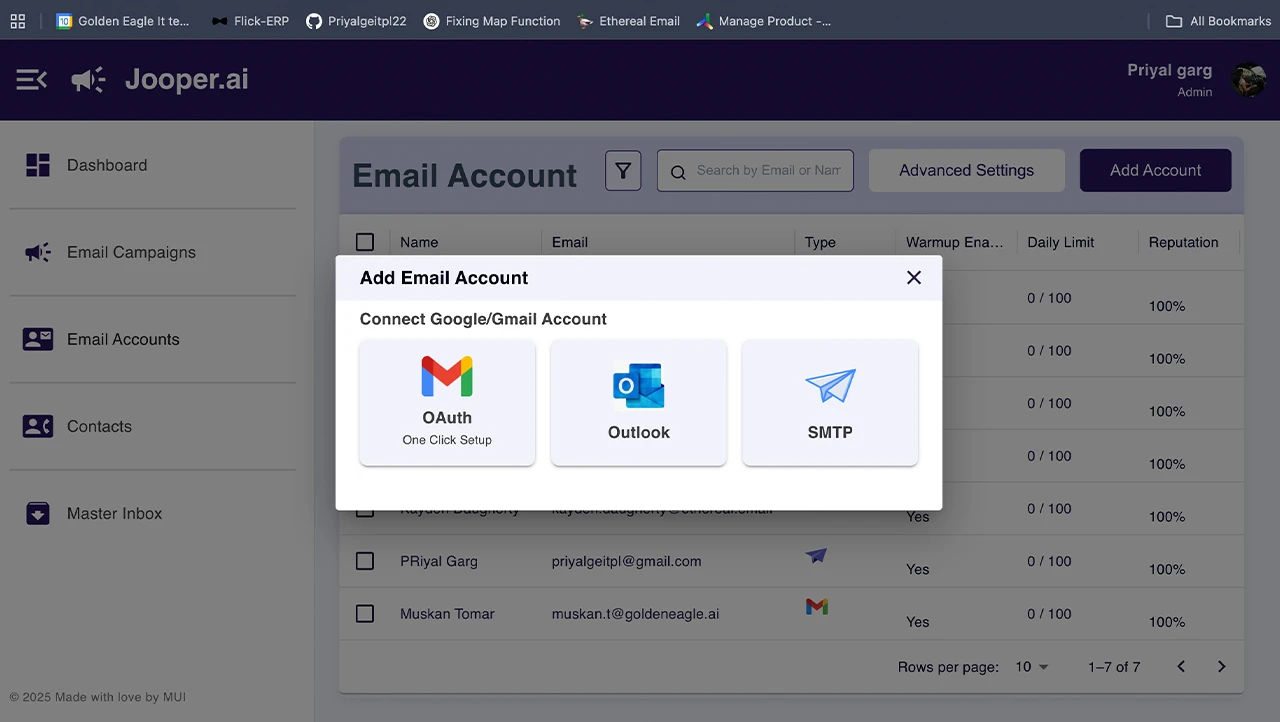Viewport: 1280px width, 722px height.
Task: Sort by the Daily Limit column header
Action: click(x=1060, y=242)
